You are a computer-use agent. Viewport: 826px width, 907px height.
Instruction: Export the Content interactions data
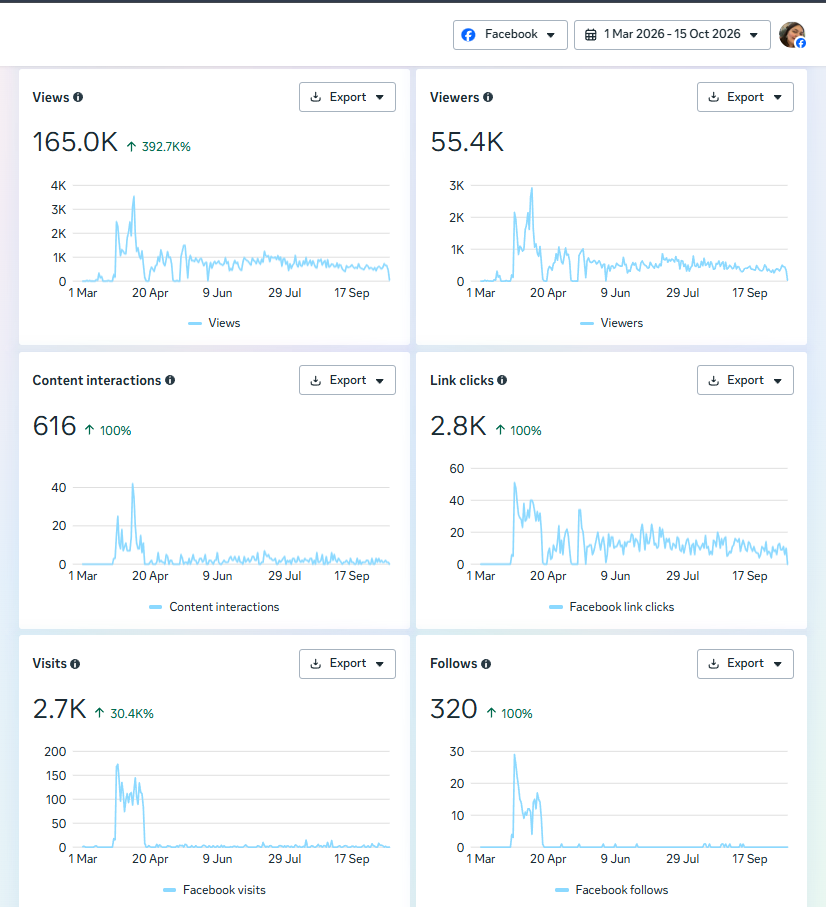[347, 380]
